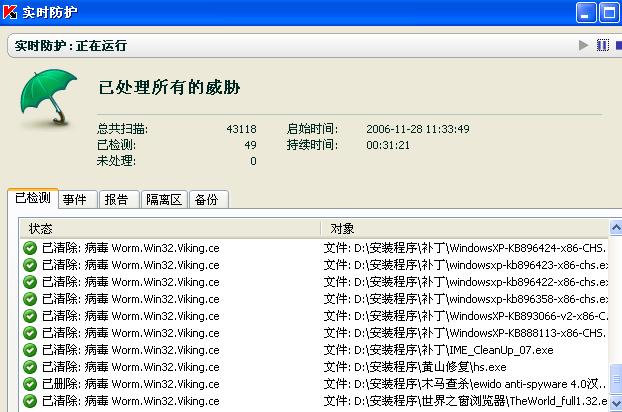Click green check icon for KB893066 row

(30, 316)
